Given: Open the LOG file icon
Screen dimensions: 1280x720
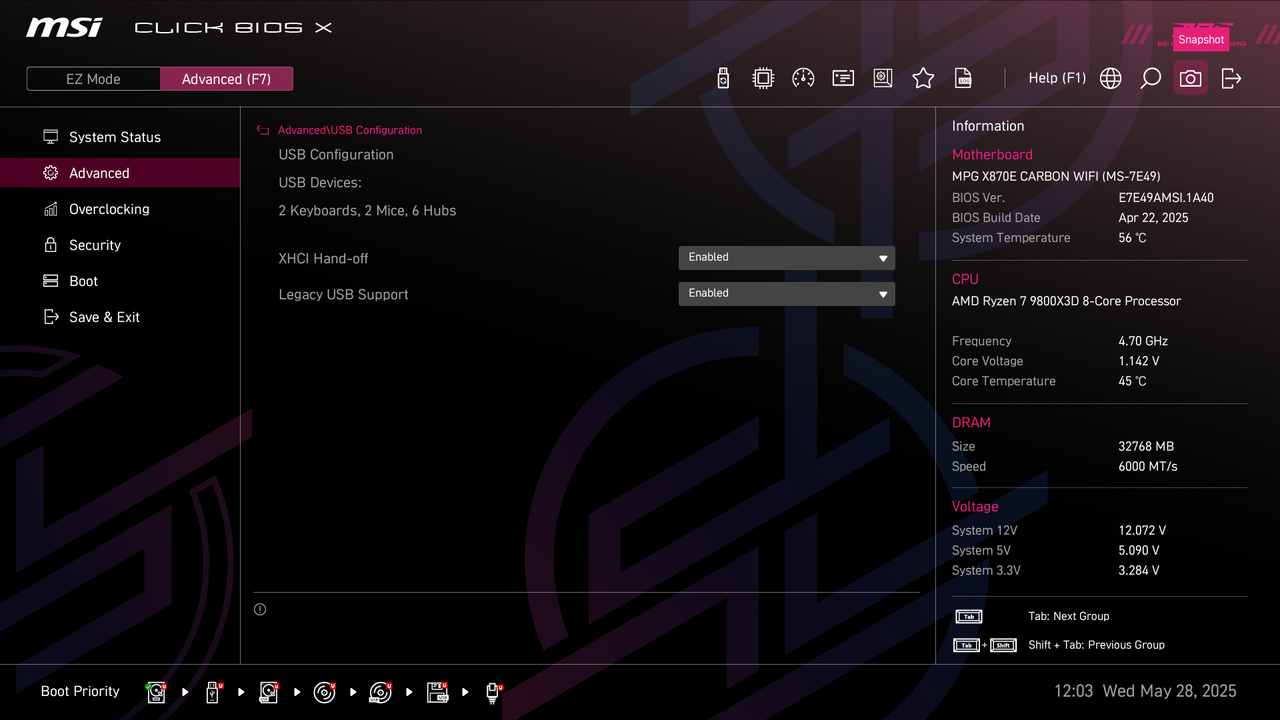Looking at the screenshot, I should pyautogui.click(x=963, y=78).
